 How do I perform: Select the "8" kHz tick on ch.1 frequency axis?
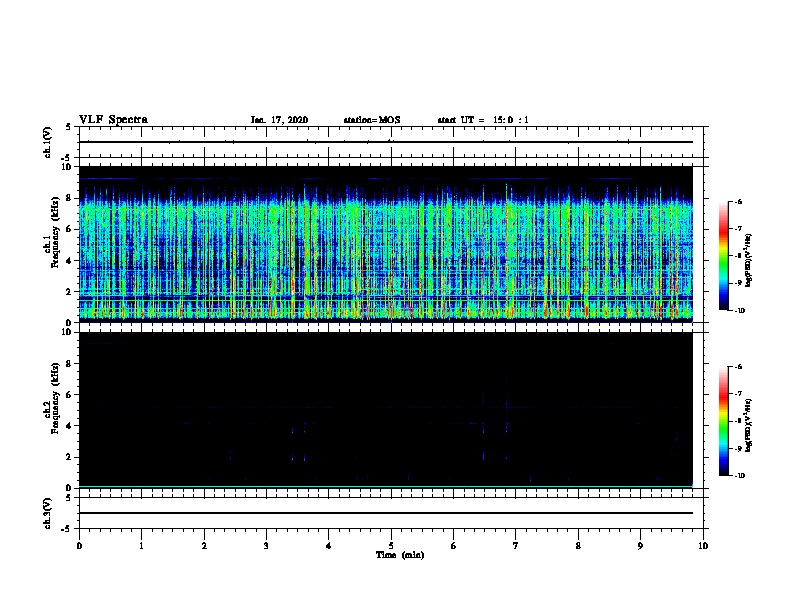click(x=69, y=198)
